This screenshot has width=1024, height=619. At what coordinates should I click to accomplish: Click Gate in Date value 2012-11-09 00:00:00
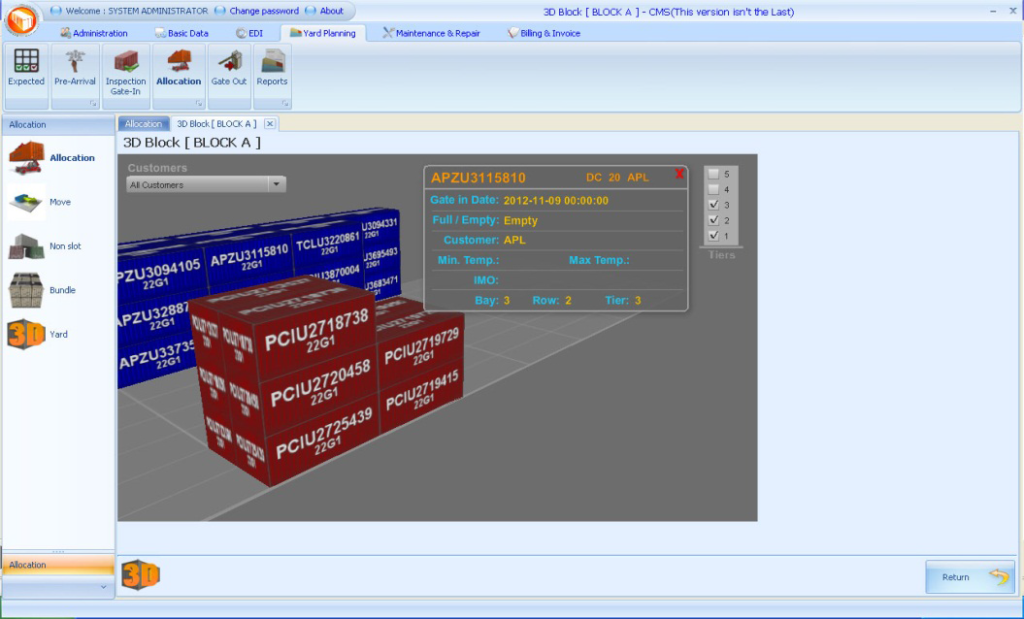[x=556, y=200]
